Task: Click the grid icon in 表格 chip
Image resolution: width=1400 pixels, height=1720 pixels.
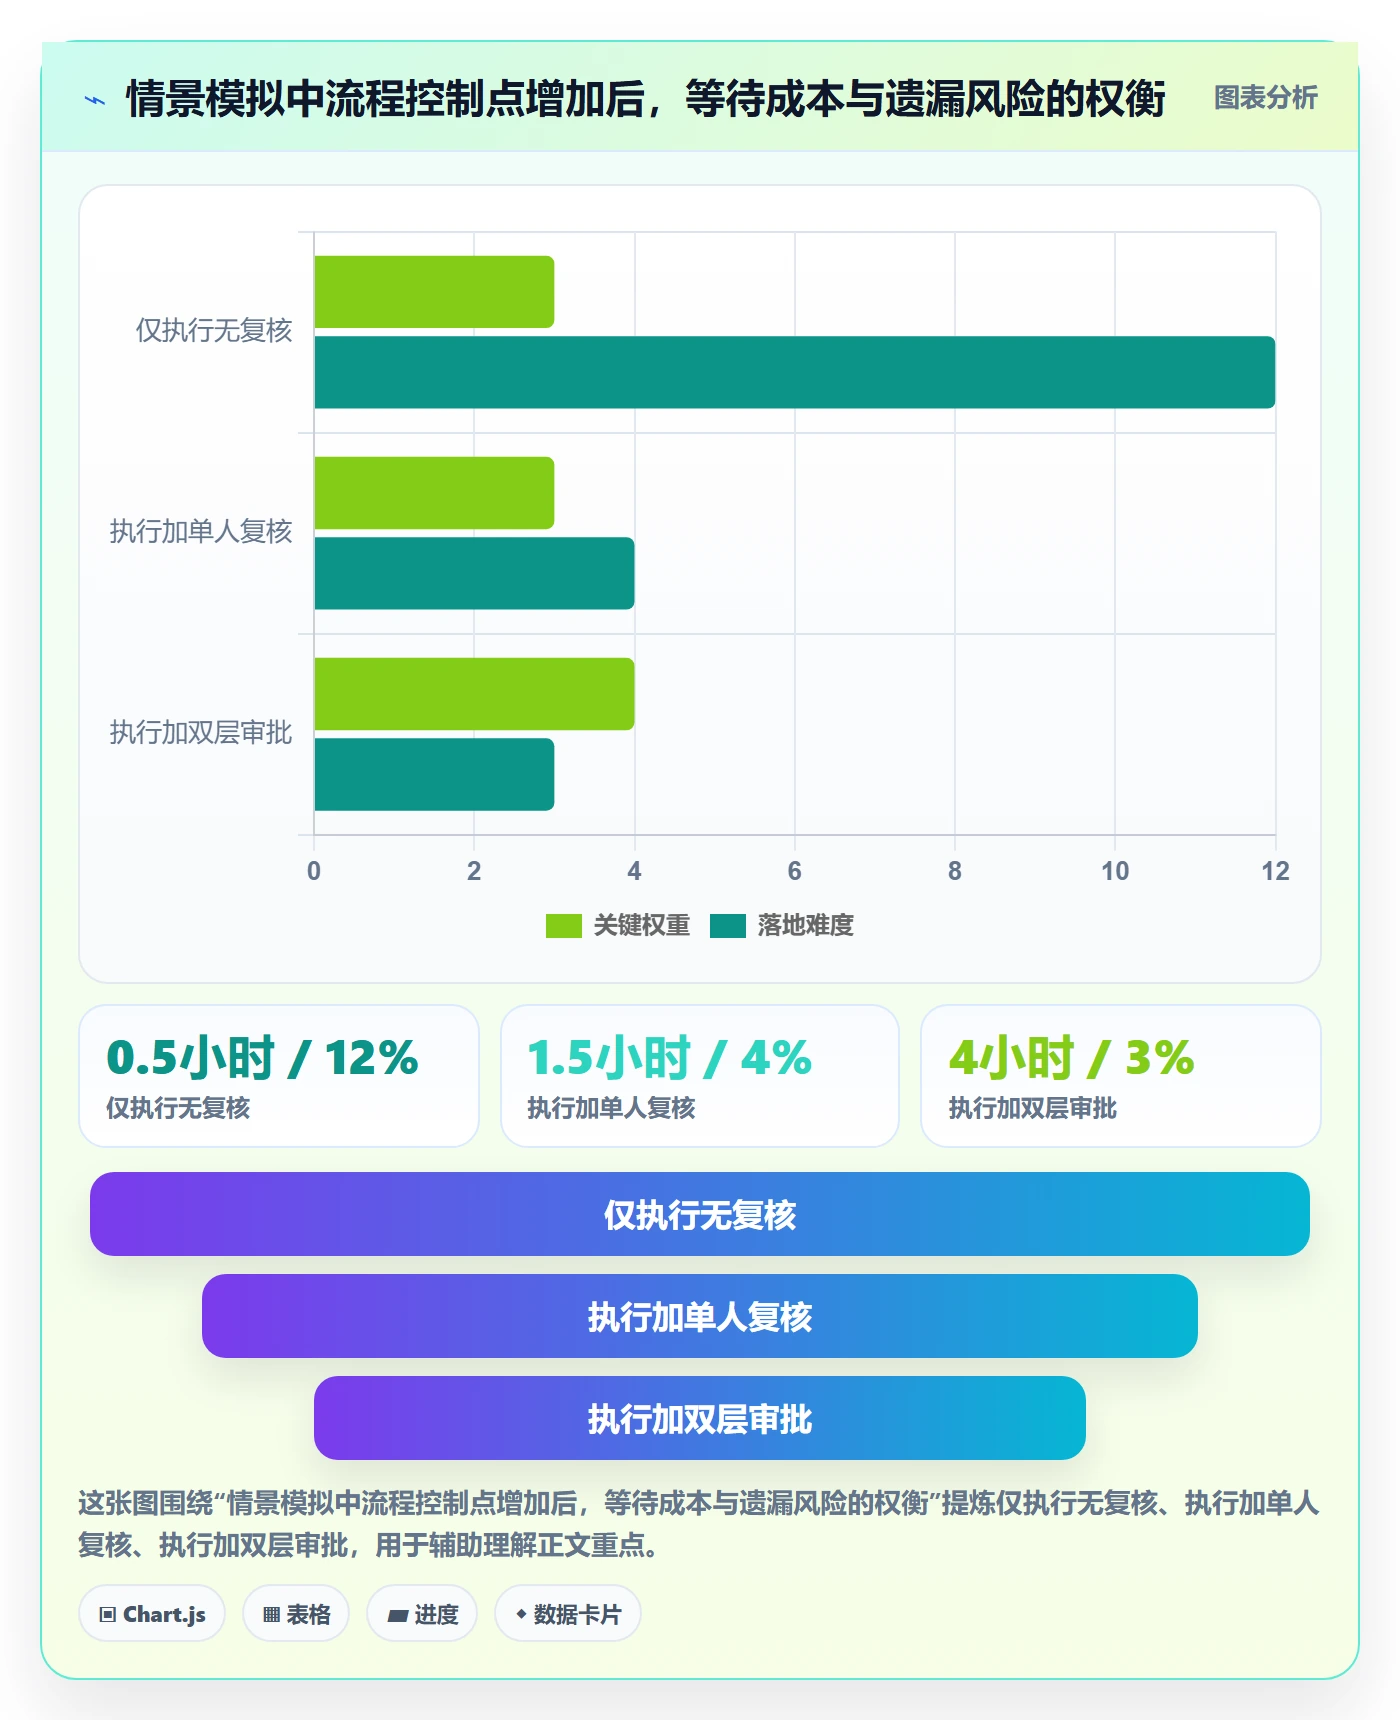Action: tap(271, 1615)
